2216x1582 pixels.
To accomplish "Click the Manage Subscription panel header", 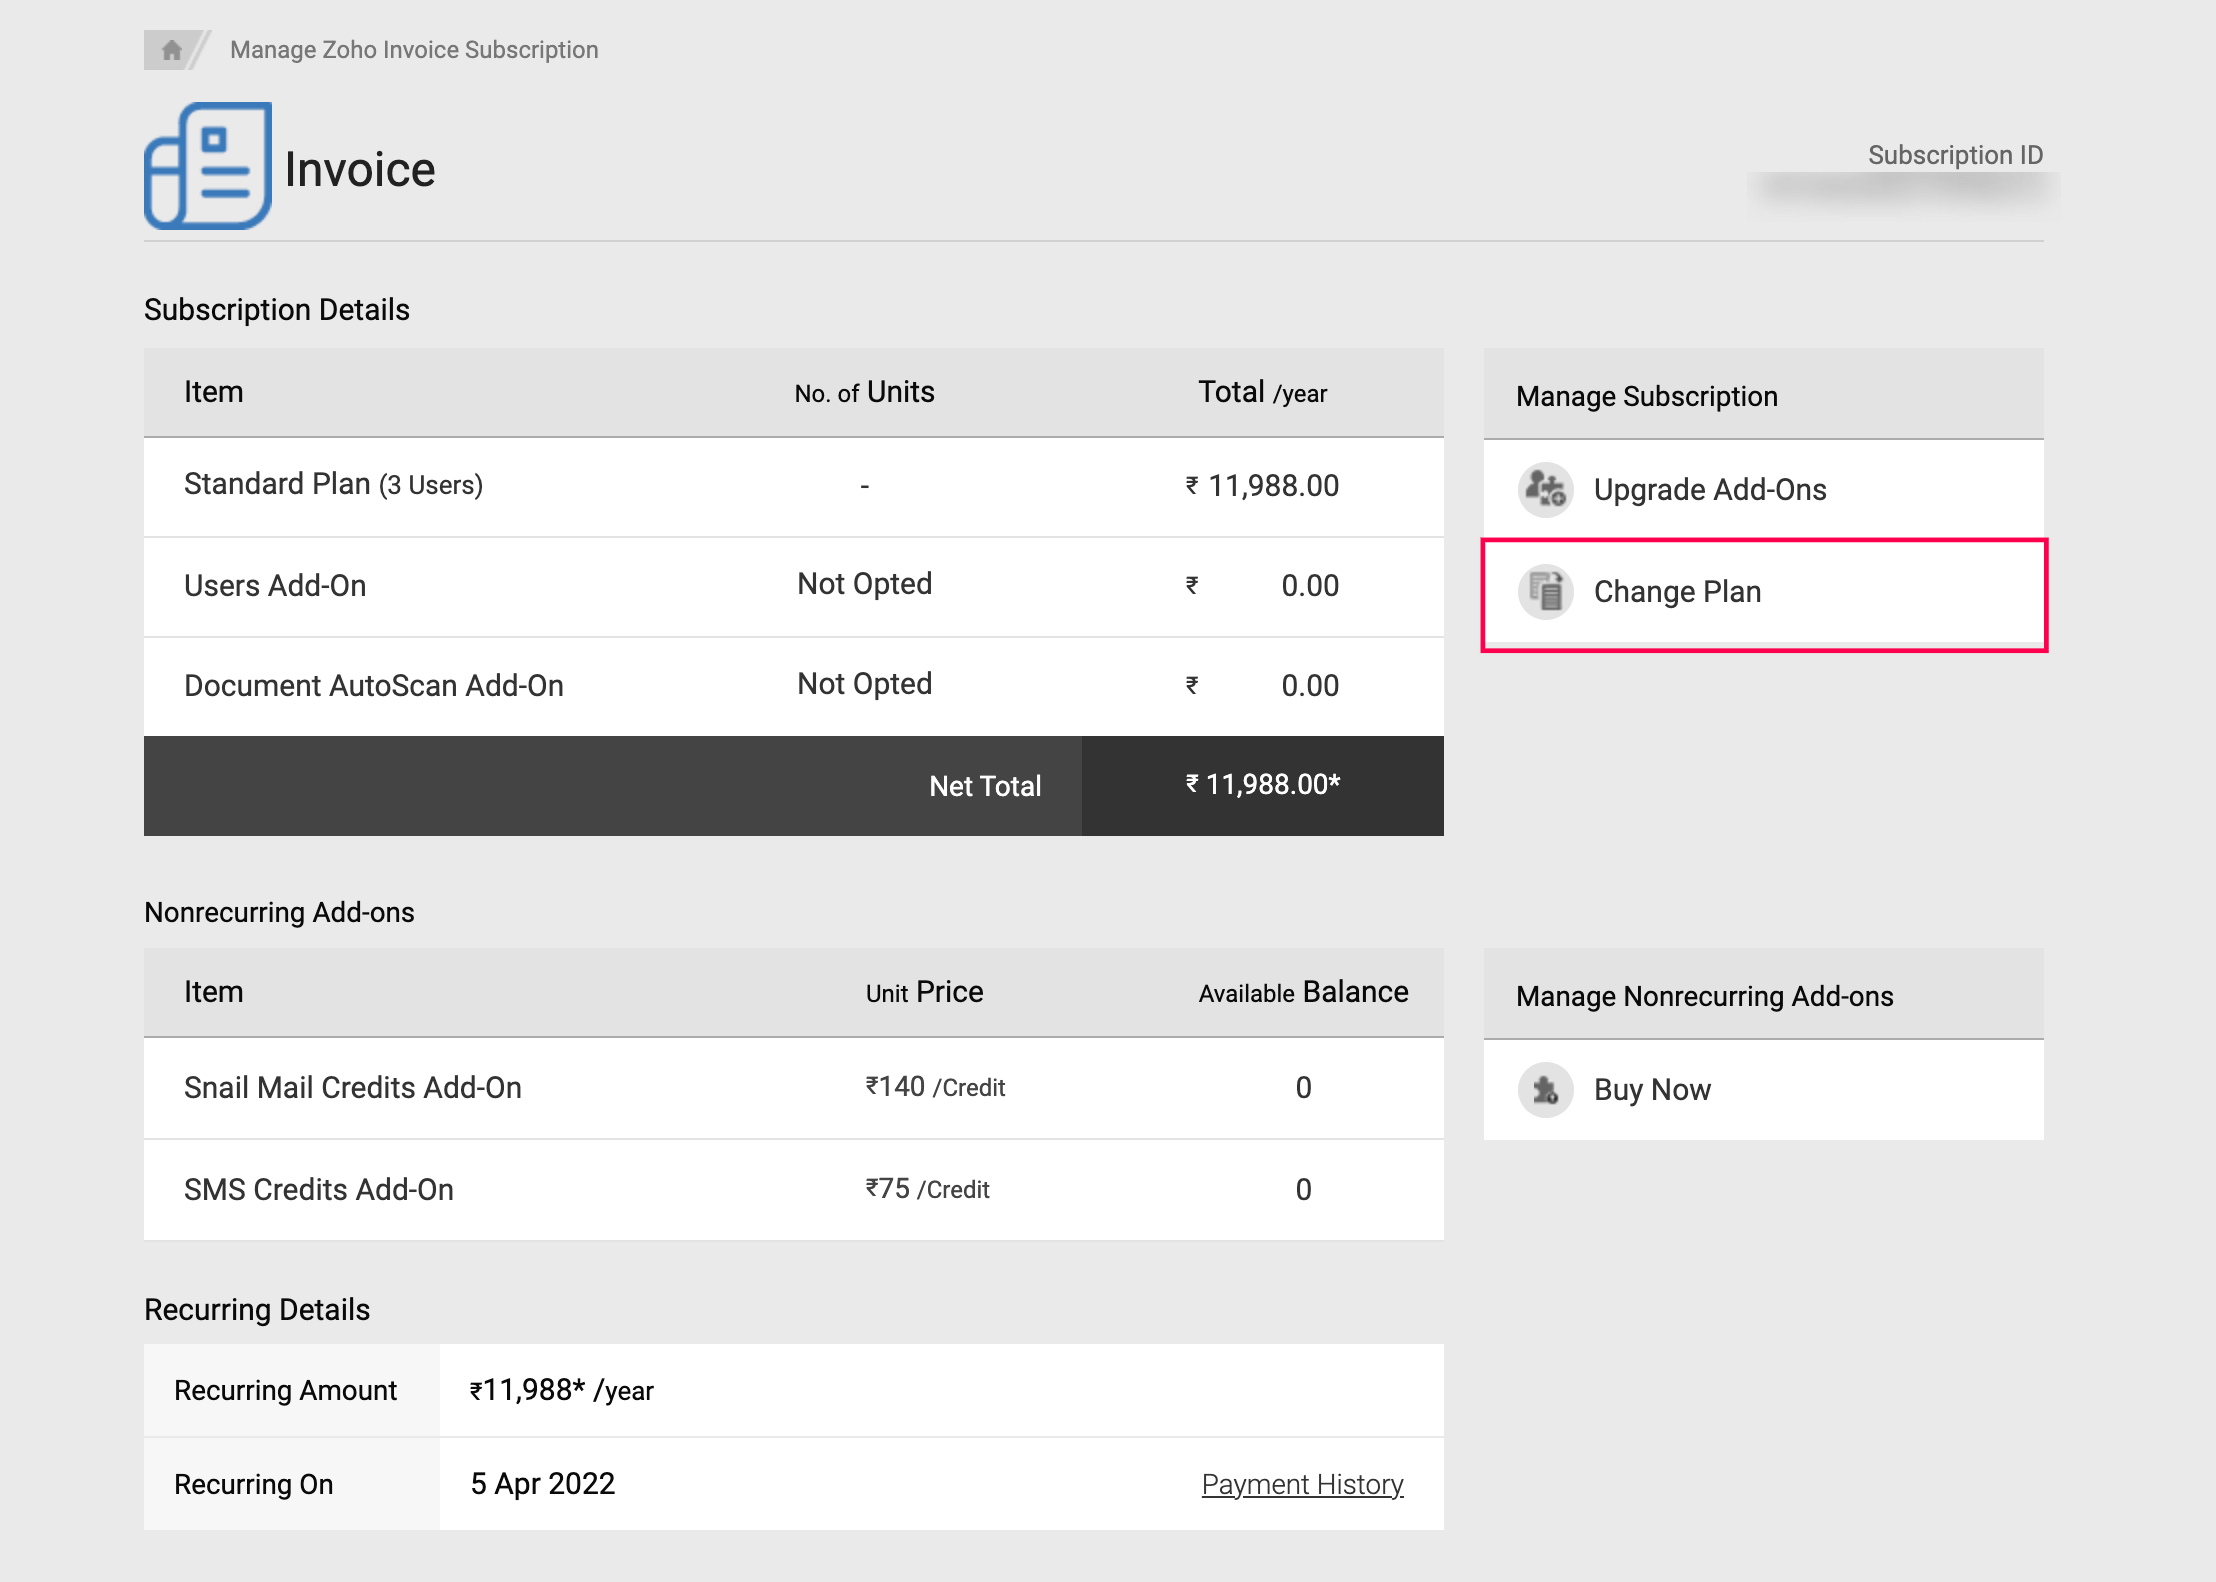I will click(1646, 396).
